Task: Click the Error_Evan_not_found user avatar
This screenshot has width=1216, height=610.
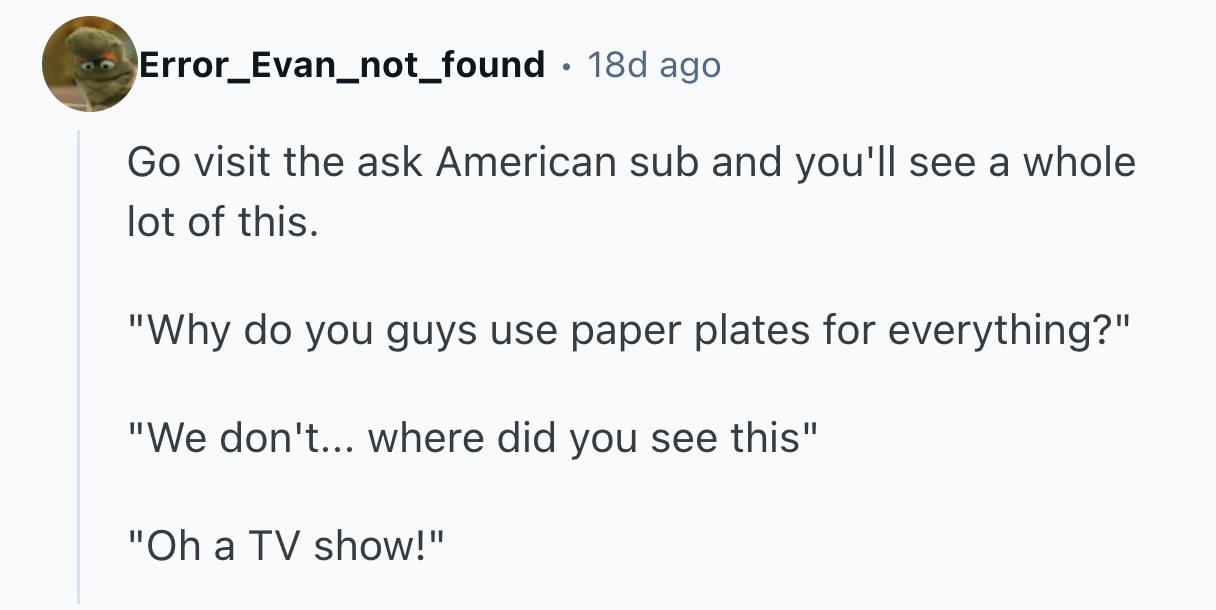Action: point(90,65)
